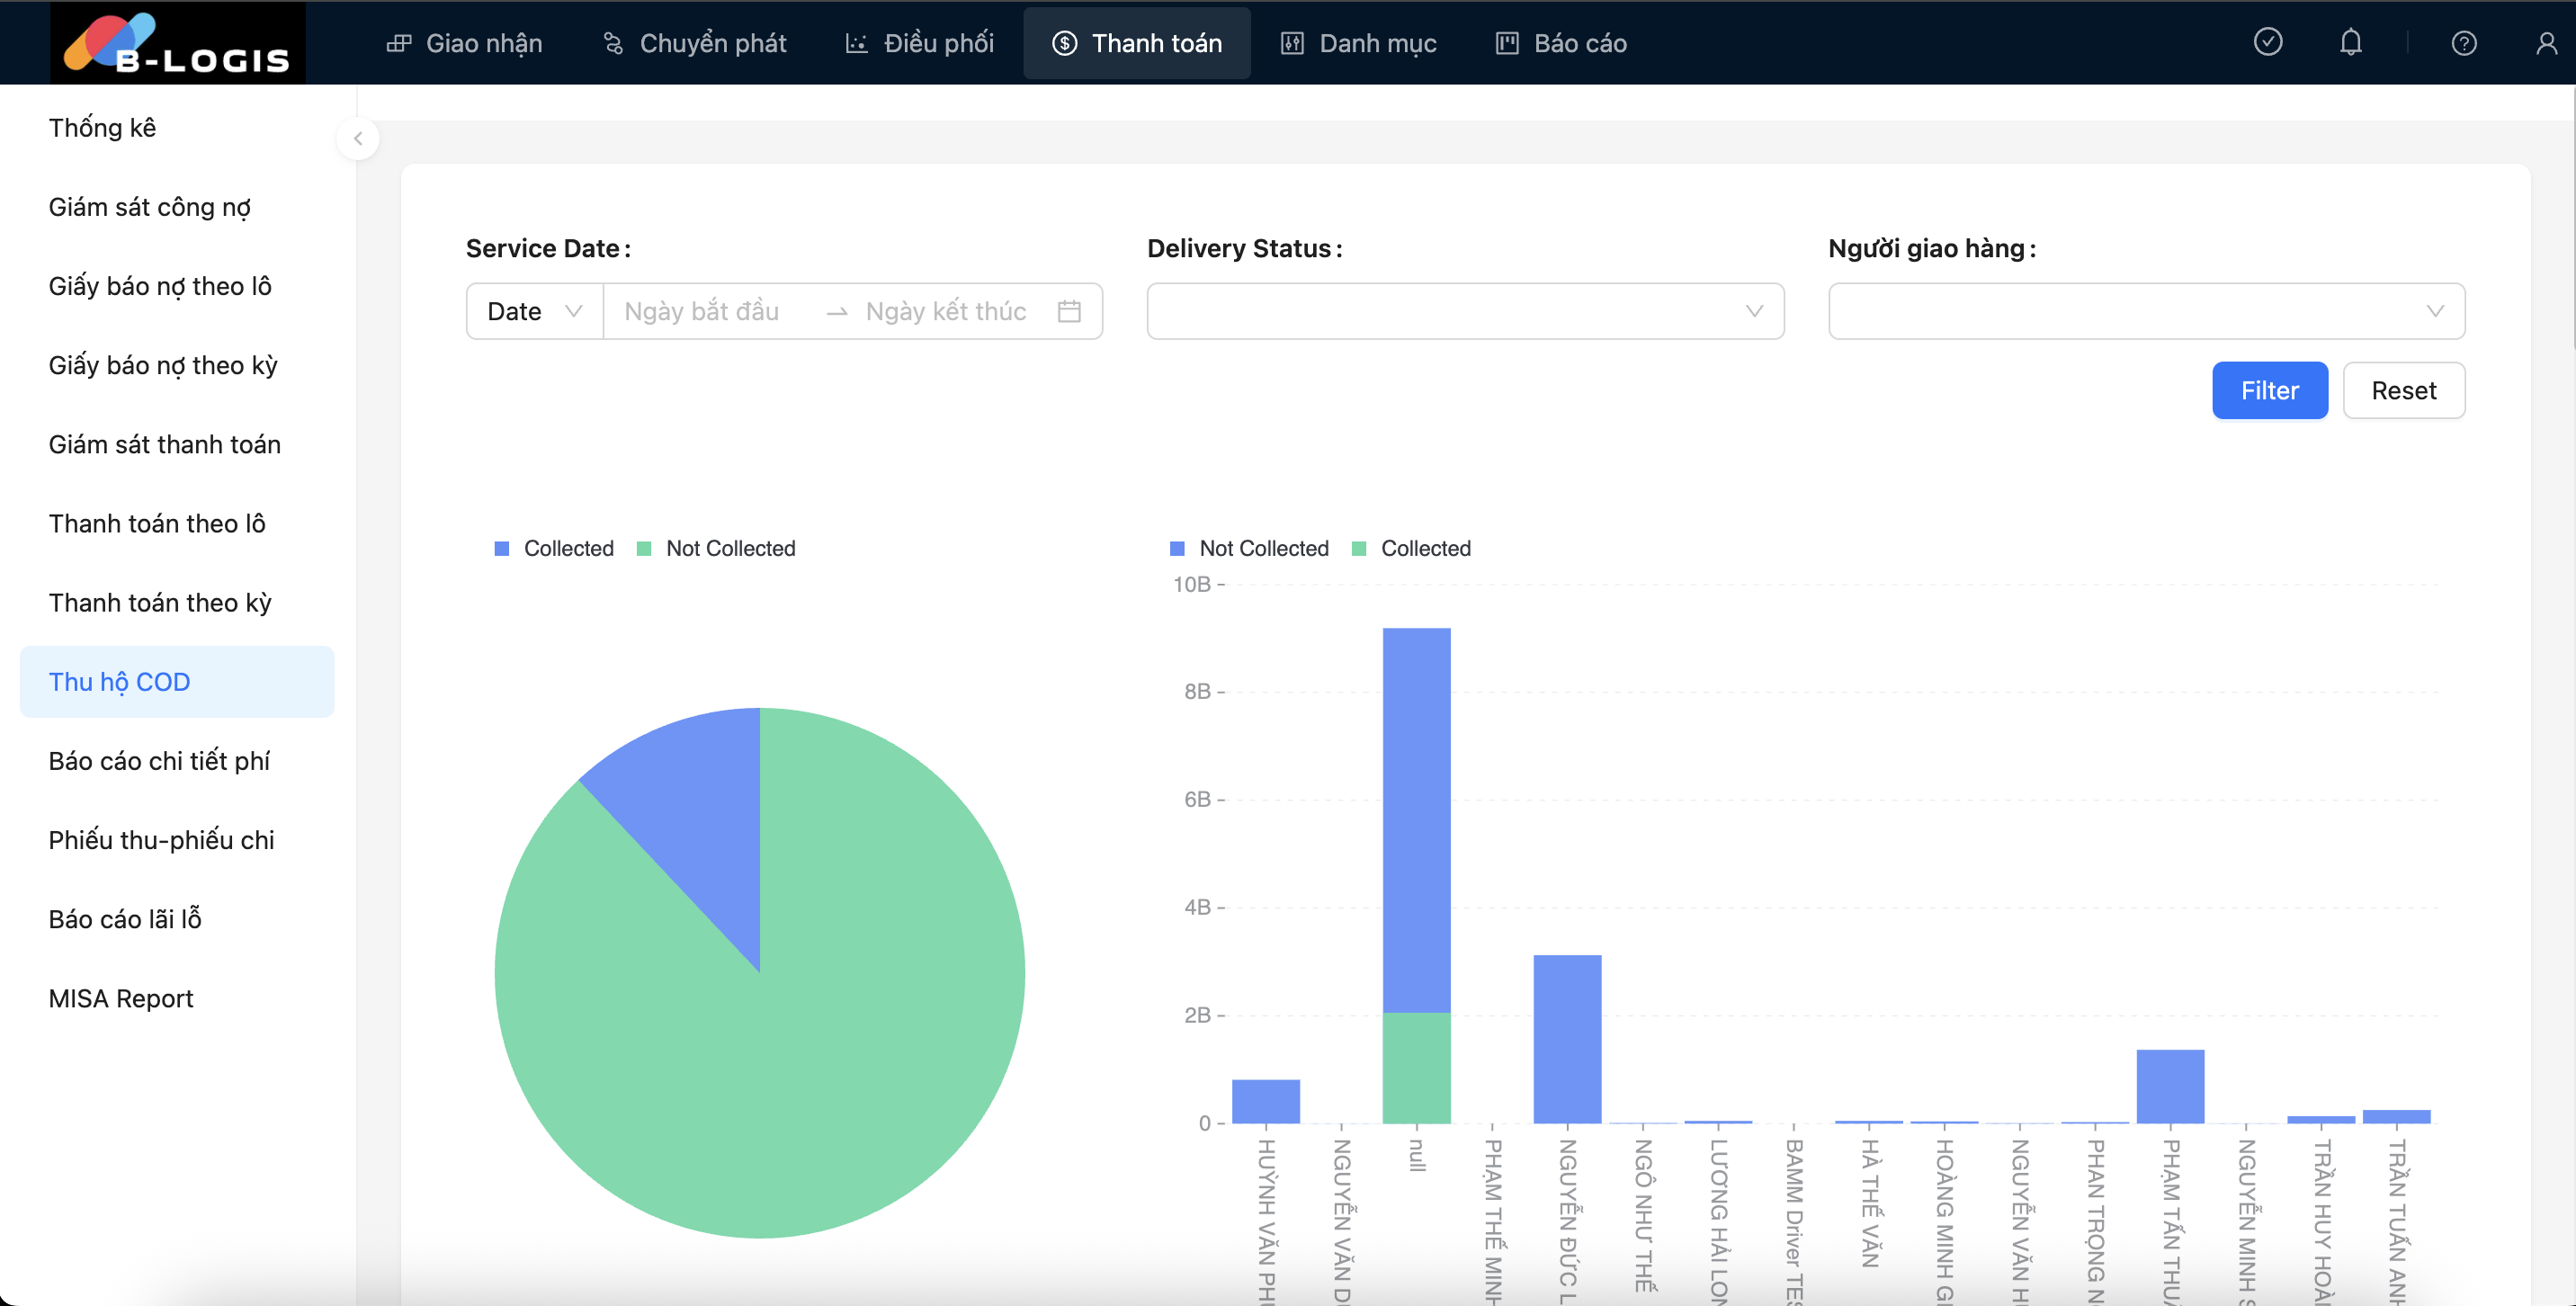
Task: Click the Ngày bắt đầu start date field
Action: coord(712,312)
